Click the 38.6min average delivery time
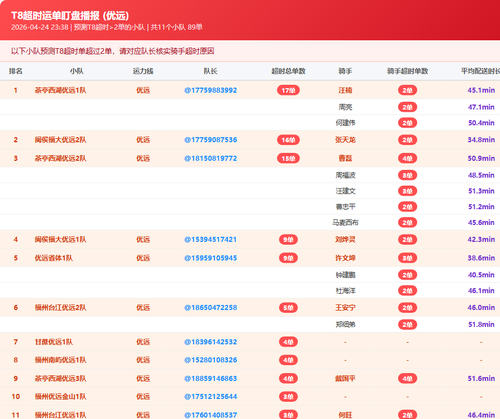Viewport: 500px width, 419px height. [481, 258]
